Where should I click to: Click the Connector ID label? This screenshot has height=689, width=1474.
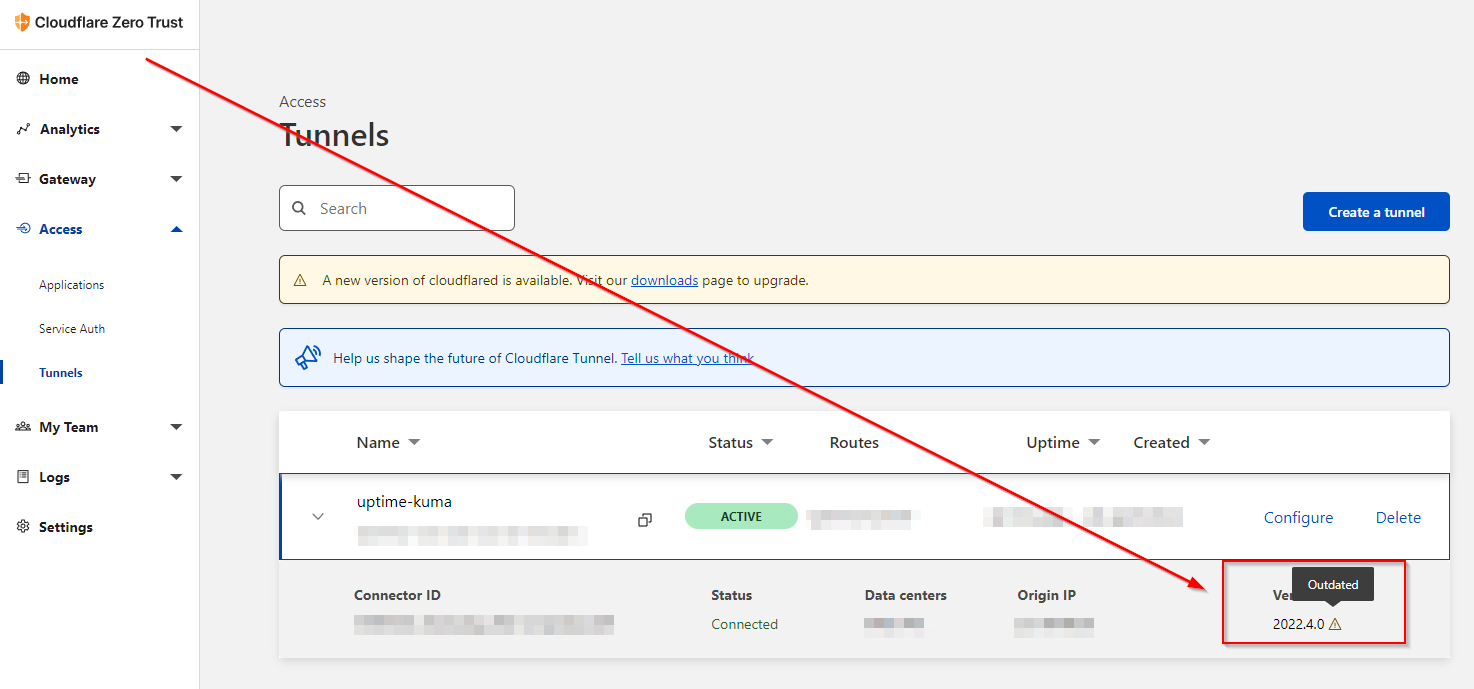coord(397,595)
